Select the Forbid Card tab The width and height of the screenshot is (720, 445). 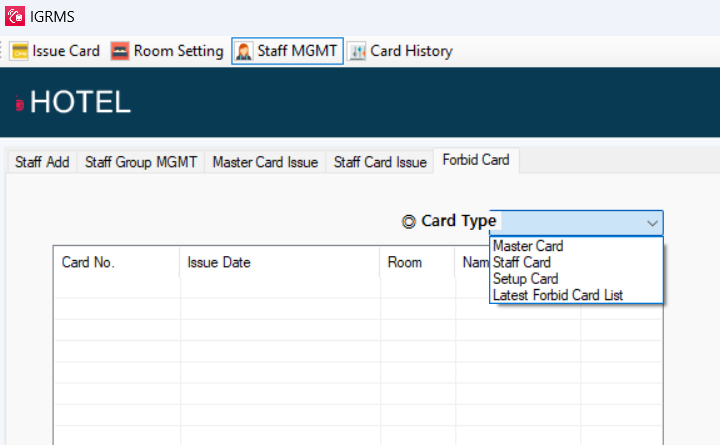point(476,160)
